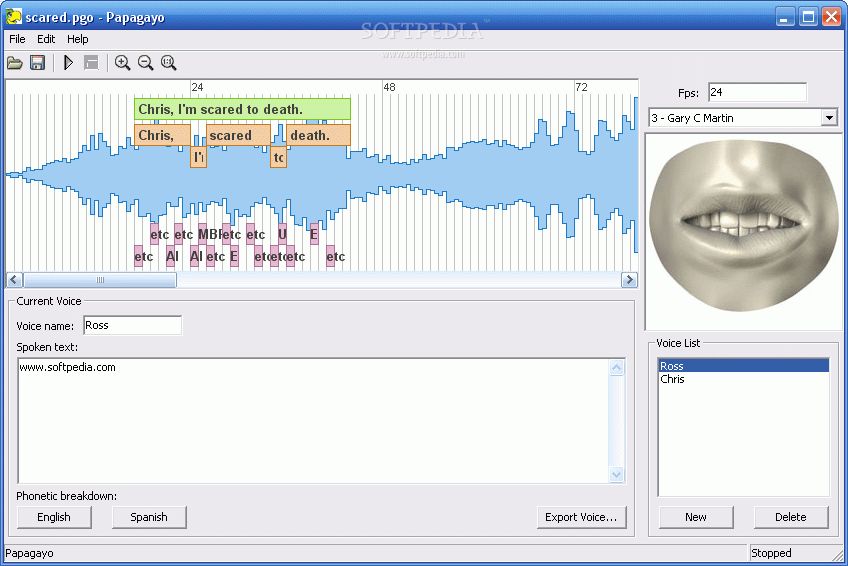Zoom out of the waveform

[145, 63]
